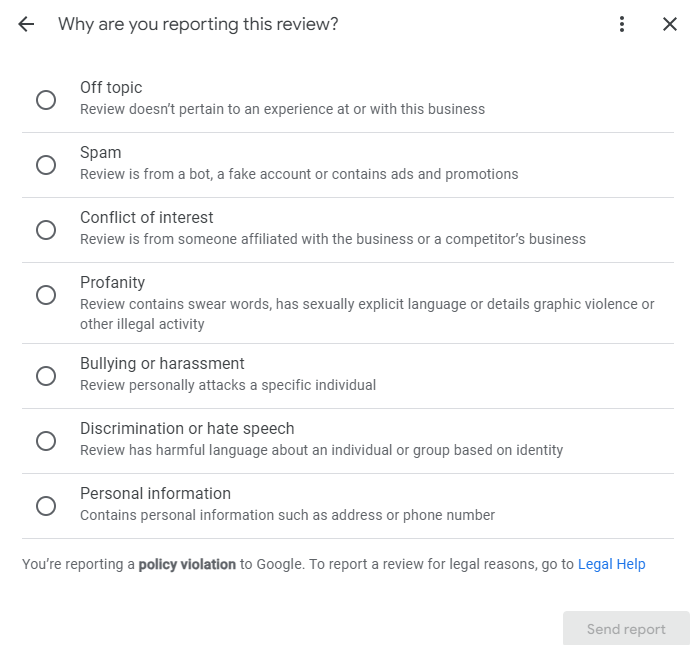The width and height of the screenshot is (692, 645).
Task: Click the "Conflict of interest" title text
Action: 146,218
